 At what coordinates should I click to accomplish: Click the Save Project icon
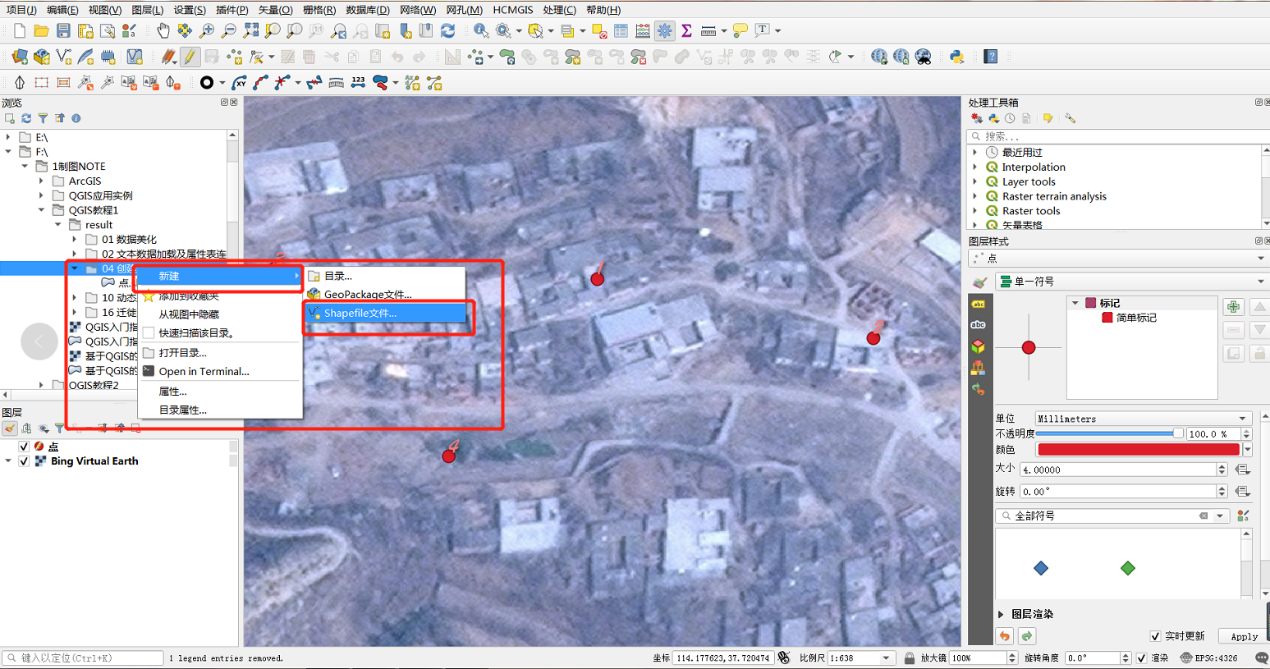click(x=64, y=31)
